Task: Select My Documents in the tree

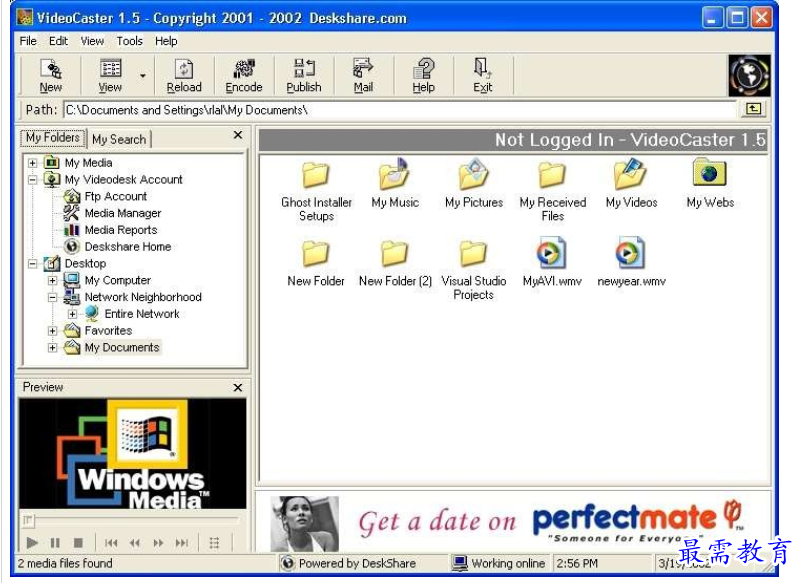Action: pyautogui.click(x=122, y=348)
